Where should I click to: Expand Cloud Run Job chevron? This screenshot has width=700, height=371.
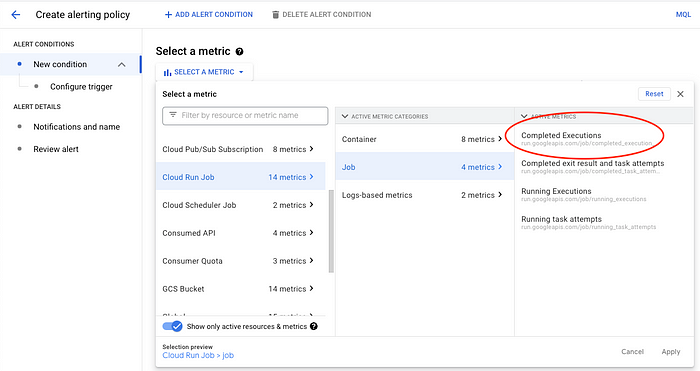point(311,177)
